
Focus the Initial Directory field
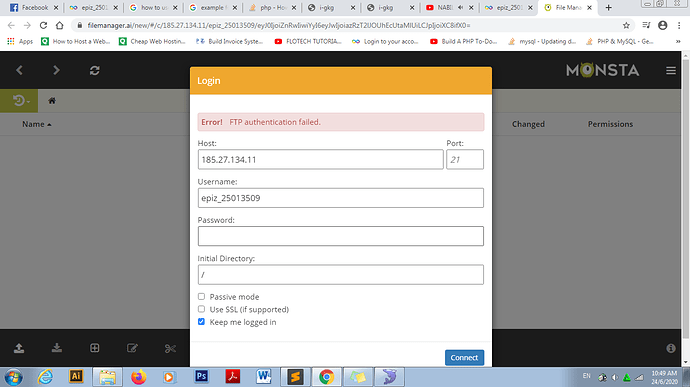pyautogui.click(x=341, y=275)
